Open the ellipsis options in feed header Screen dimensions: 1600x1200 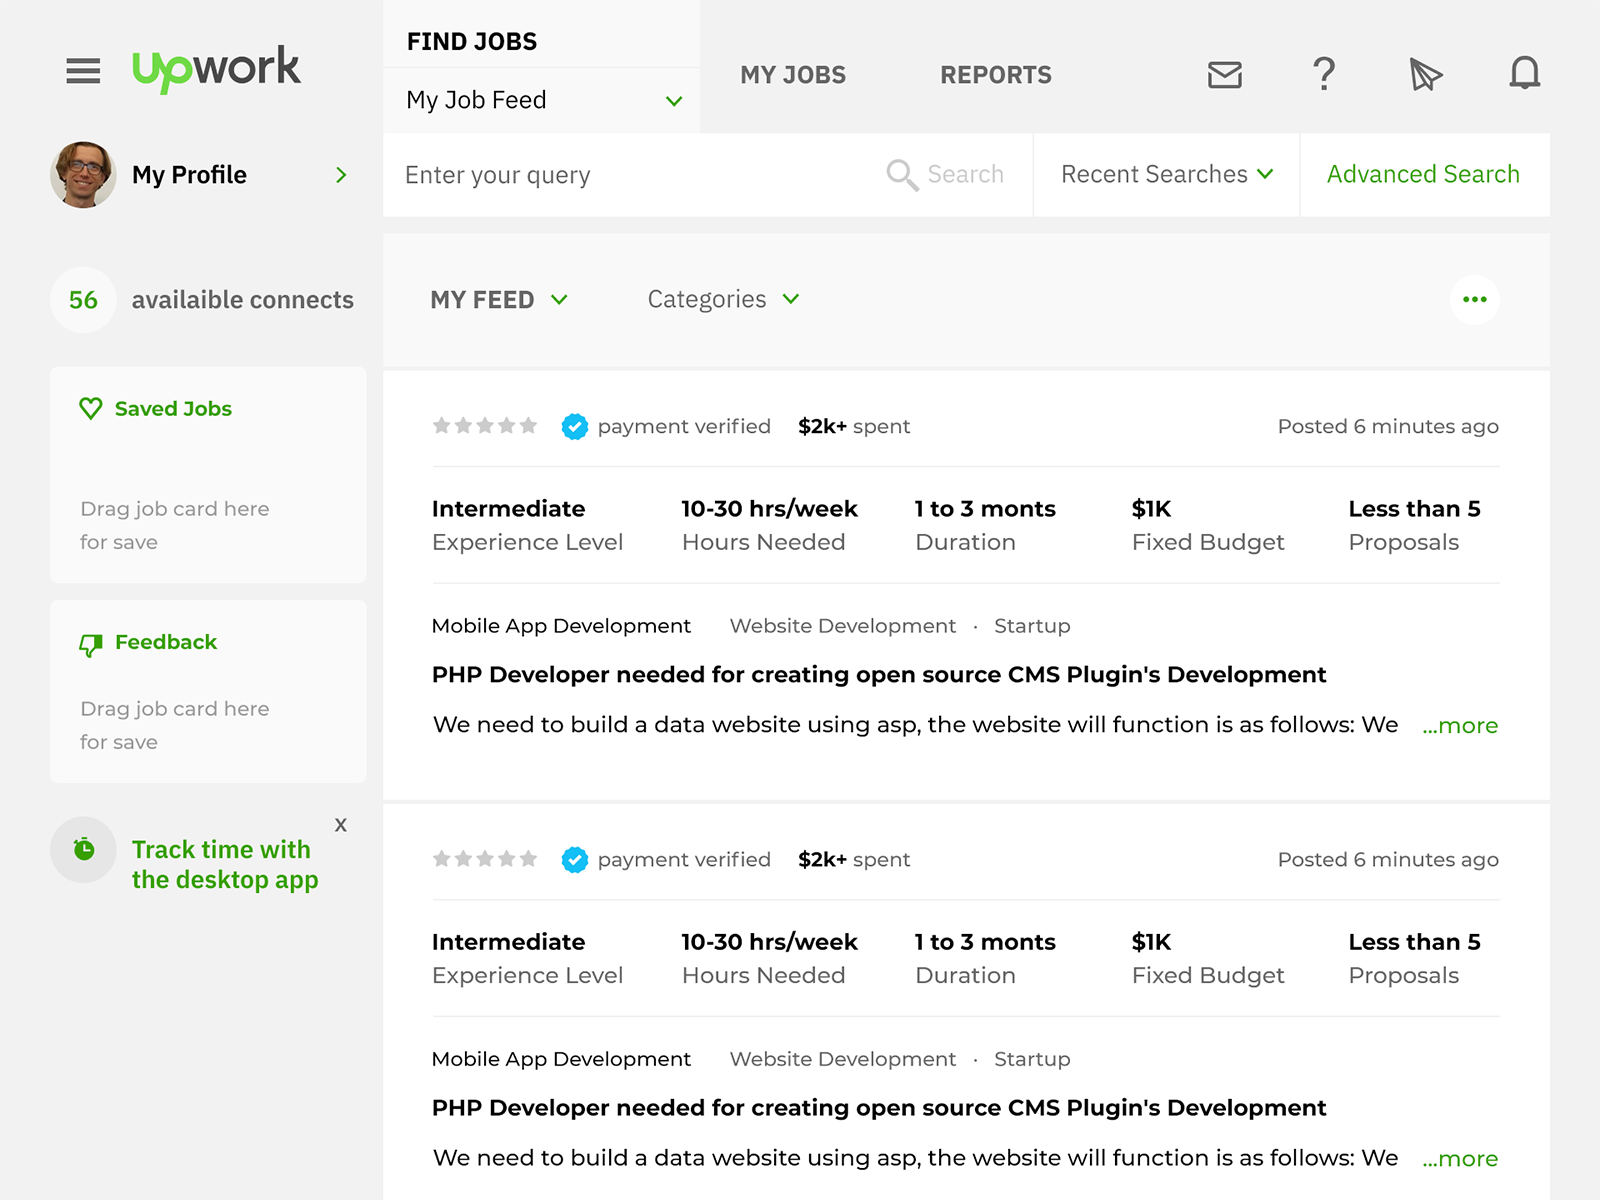pos(1474,299)
